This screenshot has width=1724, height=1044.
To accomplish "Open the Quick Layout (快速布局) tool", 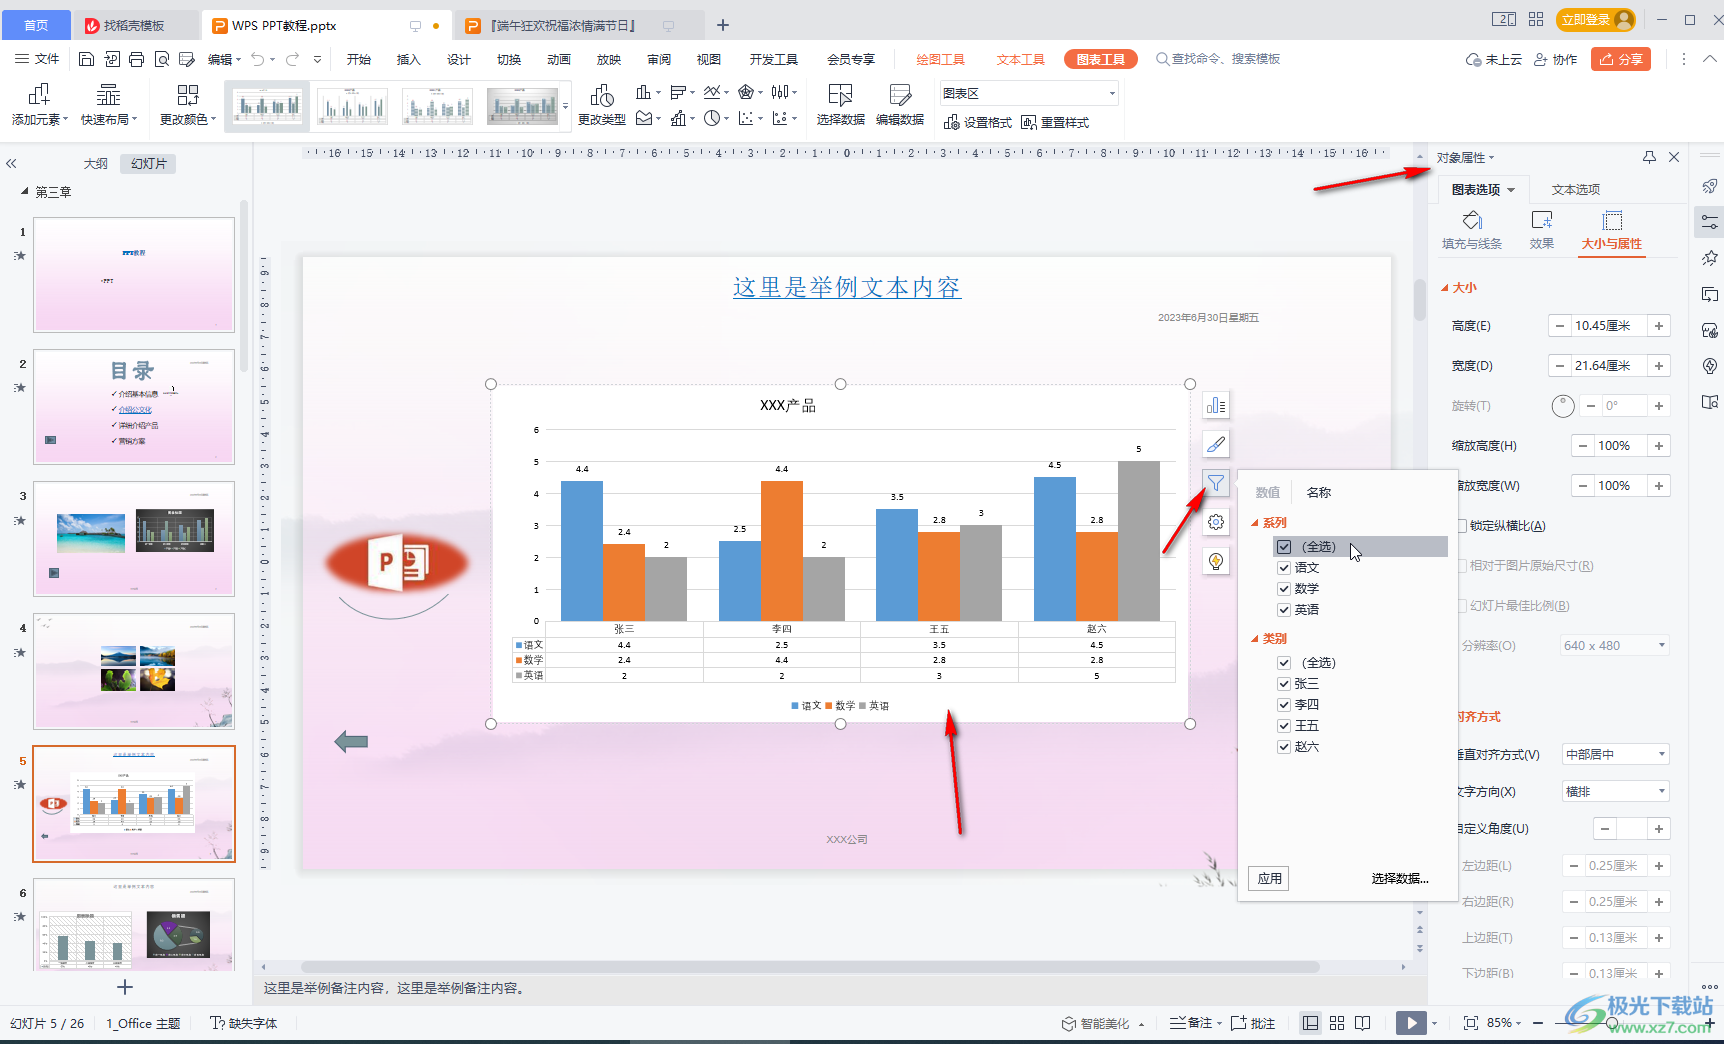I will 108,104.
